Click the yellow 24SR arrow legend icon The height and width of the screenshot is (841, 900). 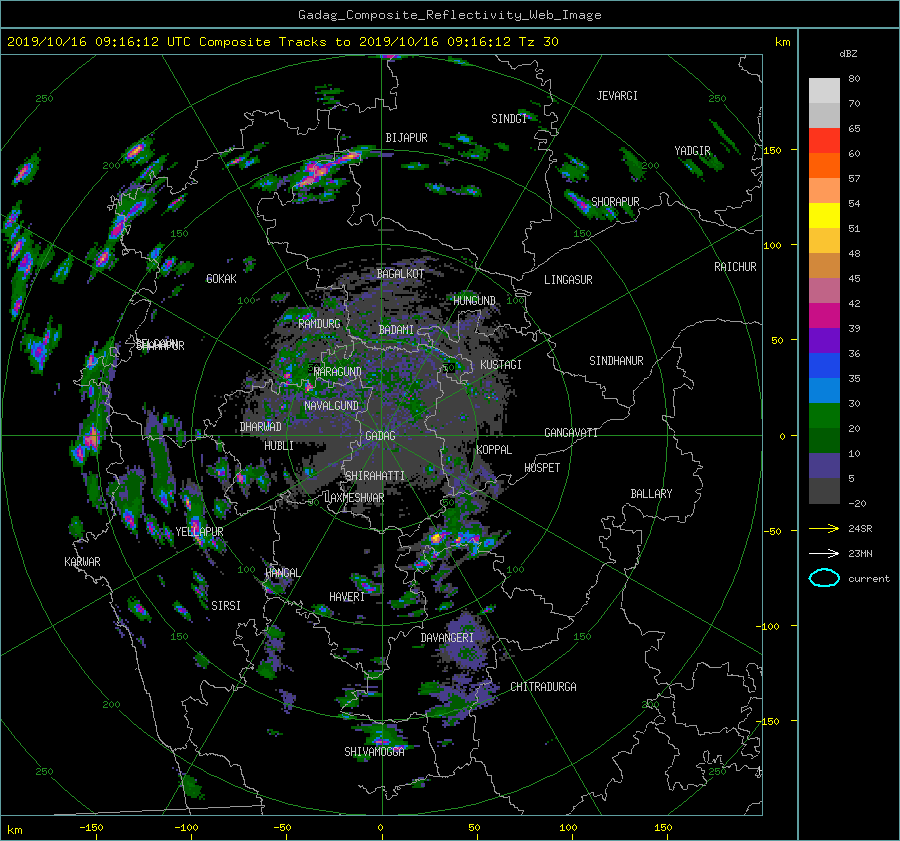[x=824, y=528]
